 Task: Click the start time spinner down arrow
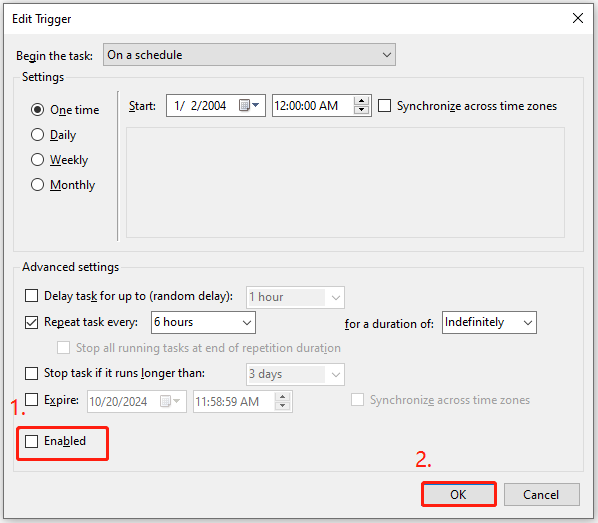[361, 110]
